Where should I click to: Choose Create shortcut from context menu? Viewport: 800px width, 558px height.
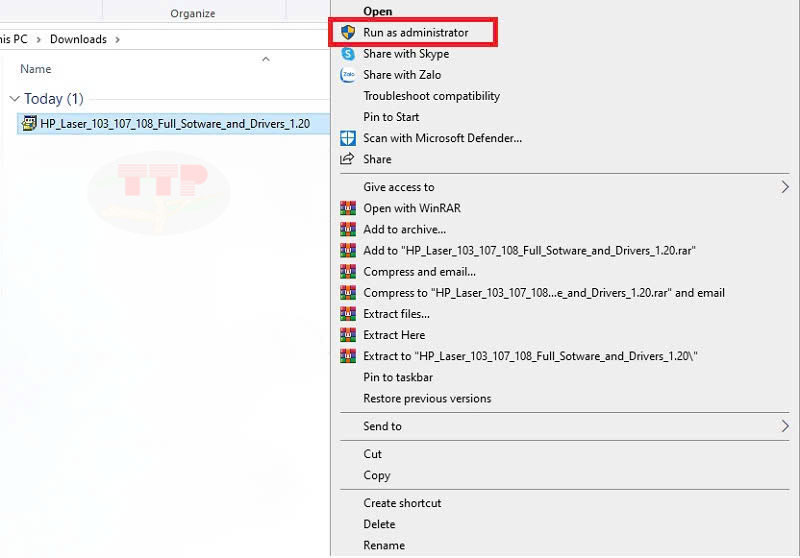[402, 503]
